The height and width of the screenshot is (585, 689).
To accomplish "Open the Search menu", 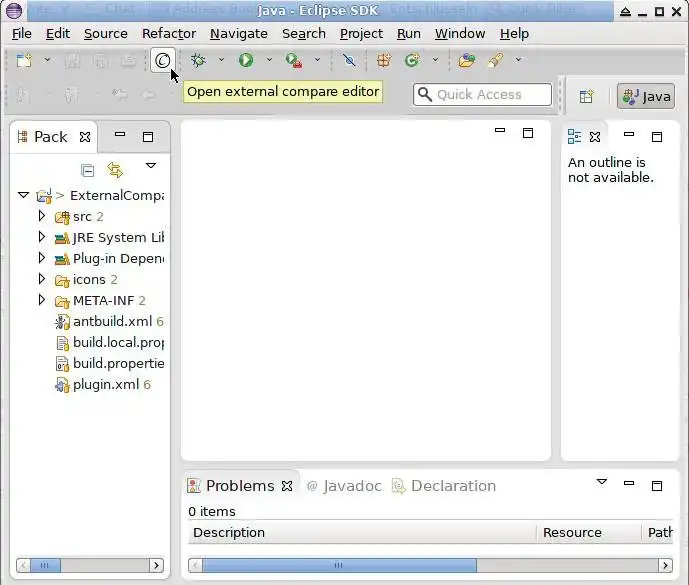I will pyautogui.click(x=304, y=34).
